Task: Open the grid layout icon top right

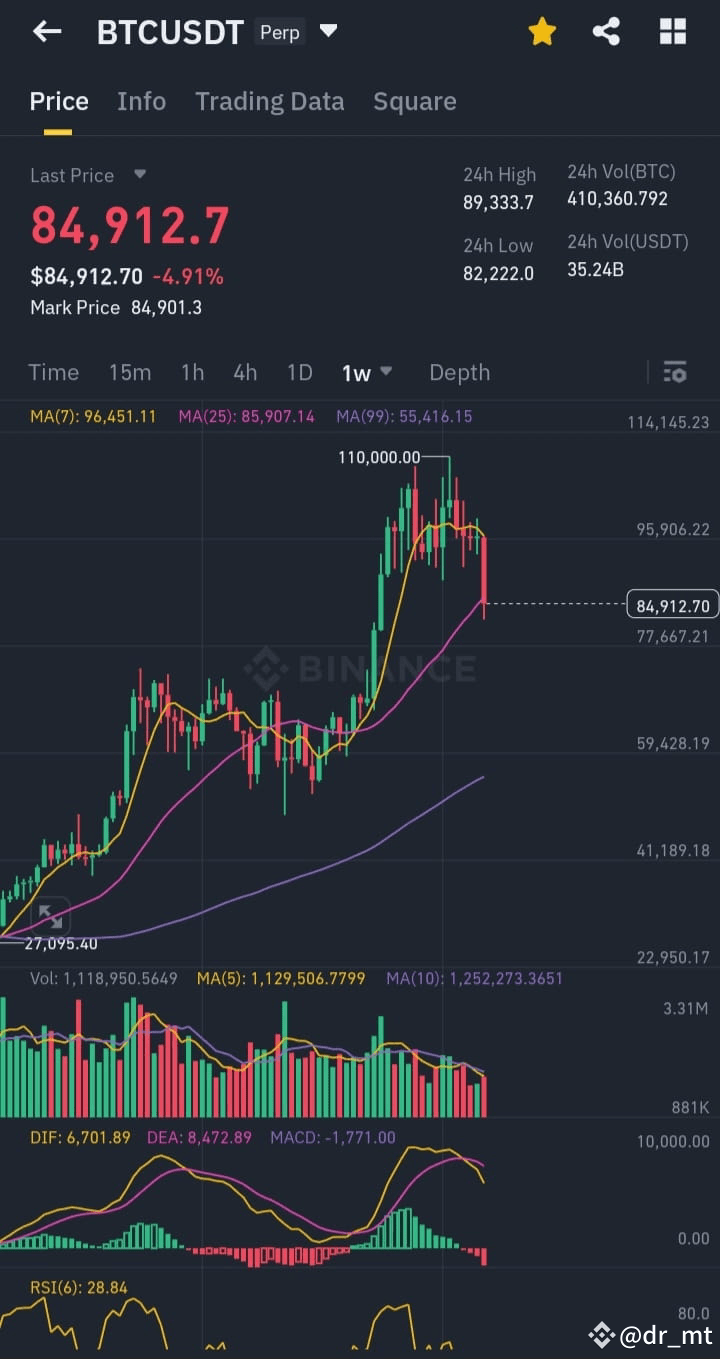Action: (x=672, y=31)
